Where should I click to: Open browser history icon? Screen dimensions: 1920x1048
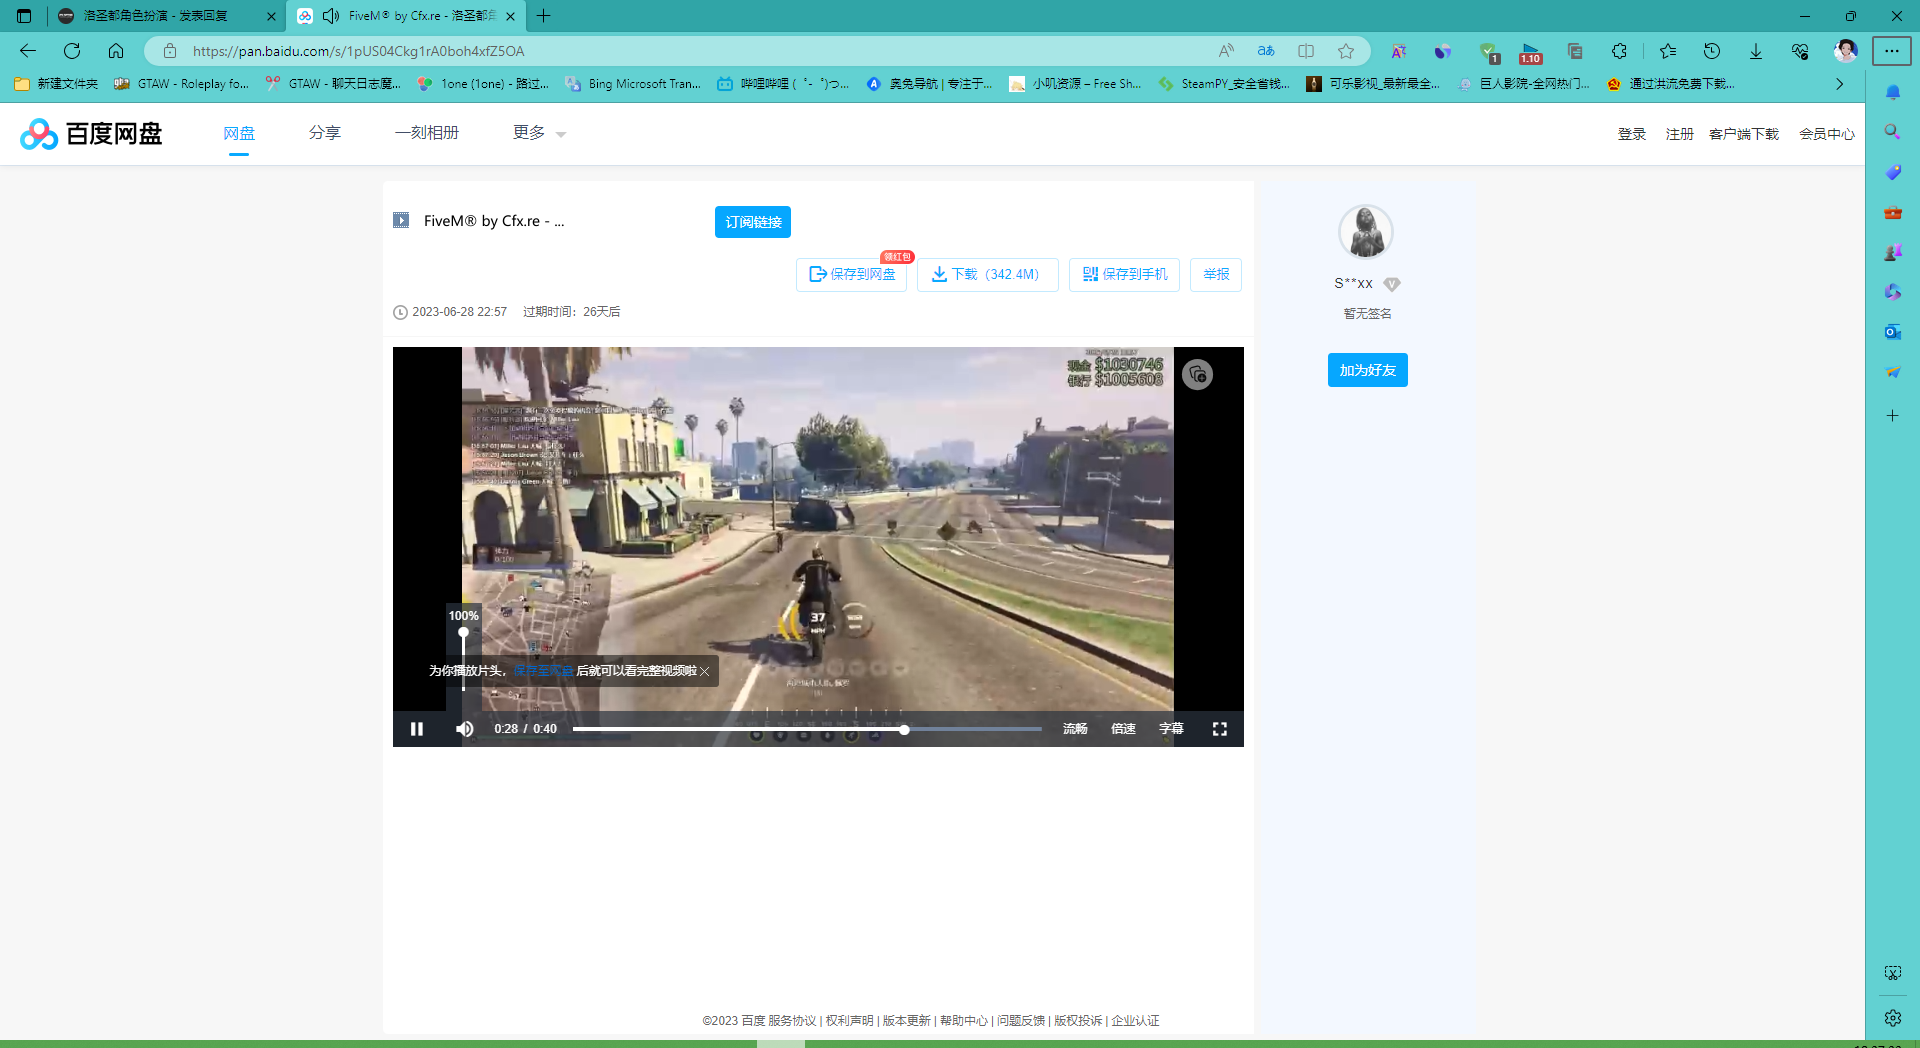[x=1712, y=51]
